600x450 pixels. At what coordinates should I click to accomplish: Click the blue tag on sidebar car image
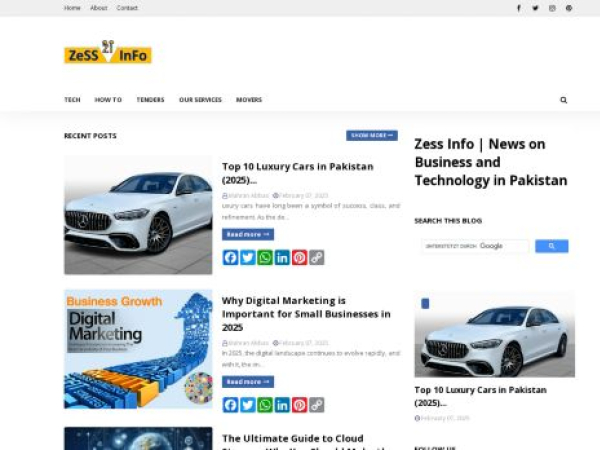(x=425, y=303)
